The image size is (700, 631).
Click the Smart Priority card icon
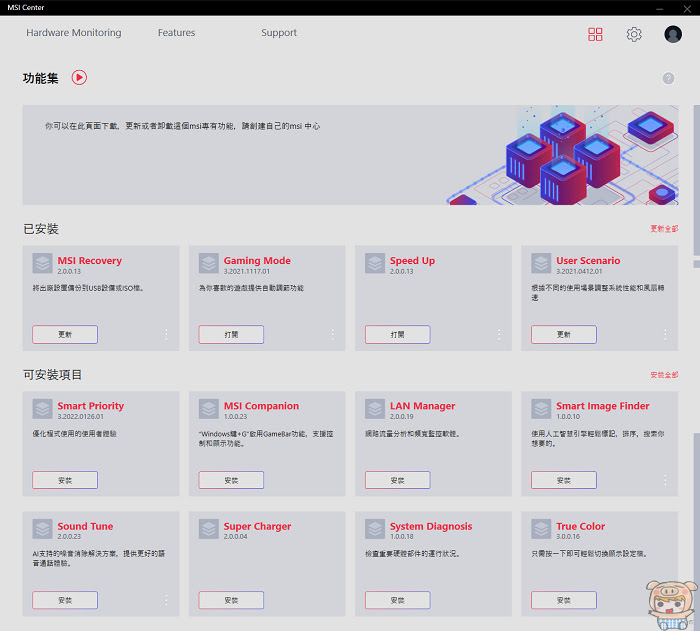click(42, 409)
